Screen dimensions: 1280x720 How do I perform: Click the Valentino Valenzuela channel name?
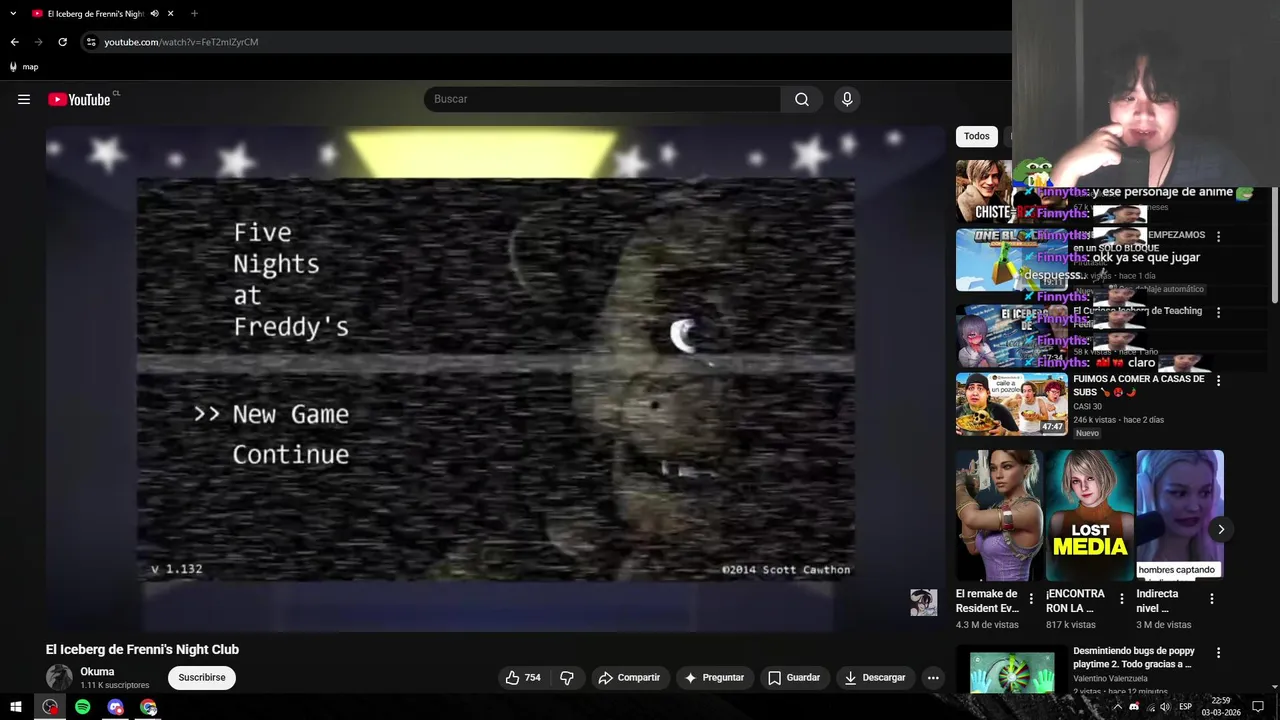click(x=1110, y=678)
